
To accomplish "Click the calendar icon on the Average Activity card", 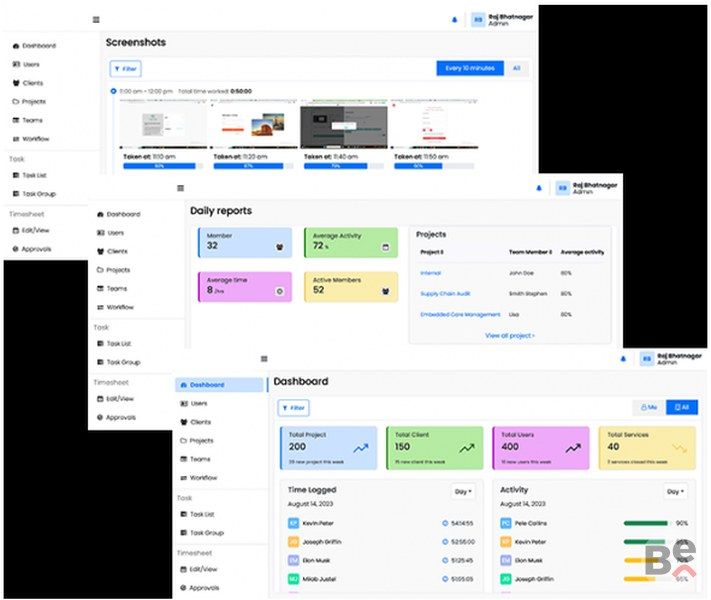I will pyautogui.click(x=385, y=248).
